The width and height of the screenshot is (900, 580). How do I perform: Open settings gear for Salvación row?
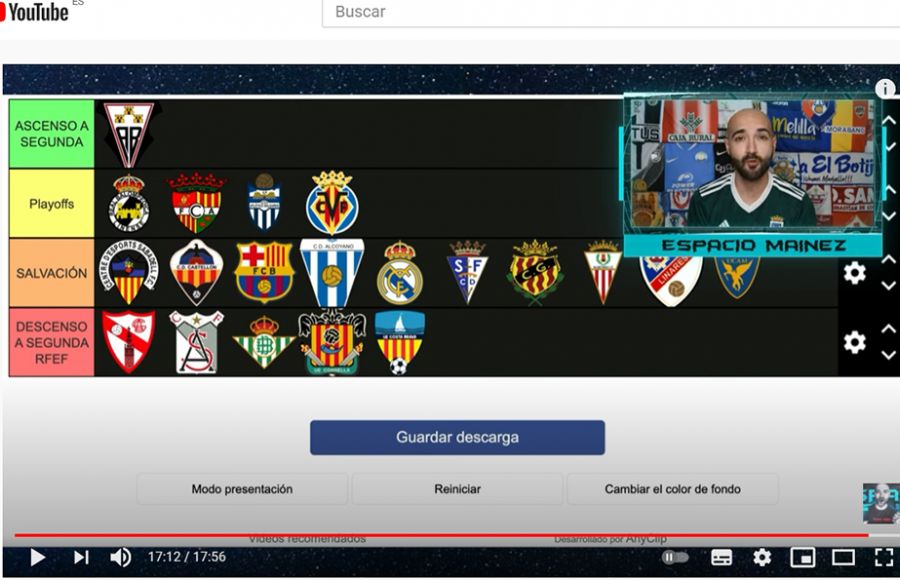(x=855, y=273)
